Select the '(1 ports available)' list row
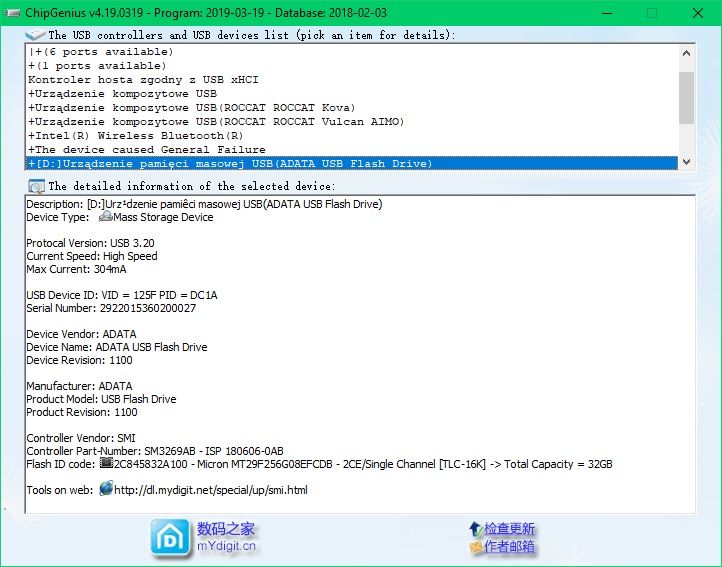 click(x=352, y=65)
